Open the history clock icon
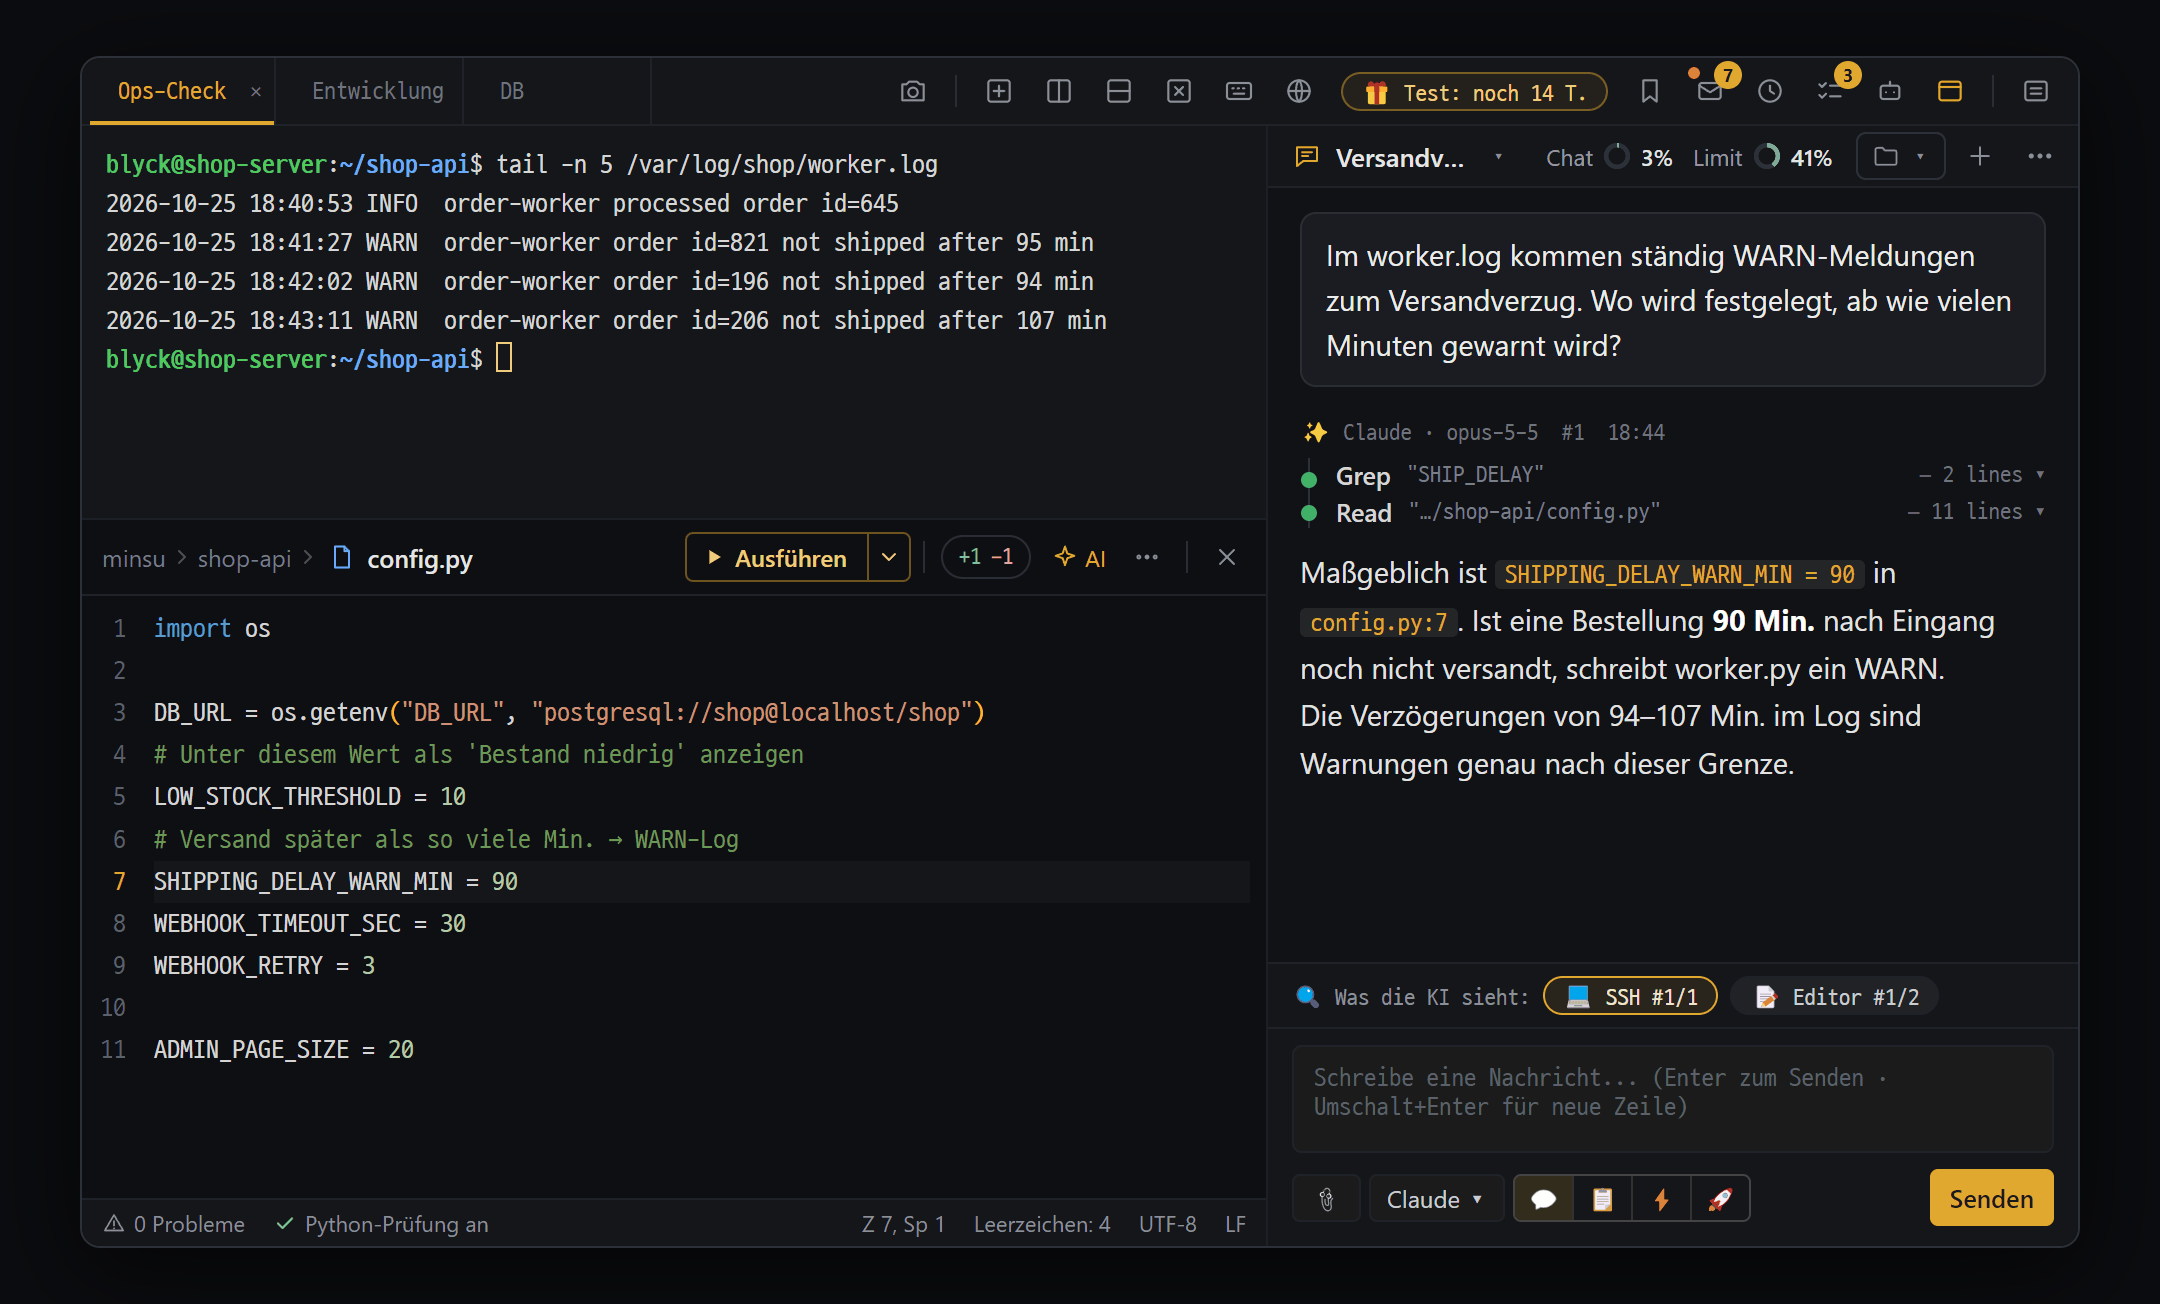This screenshot has height=1304, width=2160. coord(1770,92)
